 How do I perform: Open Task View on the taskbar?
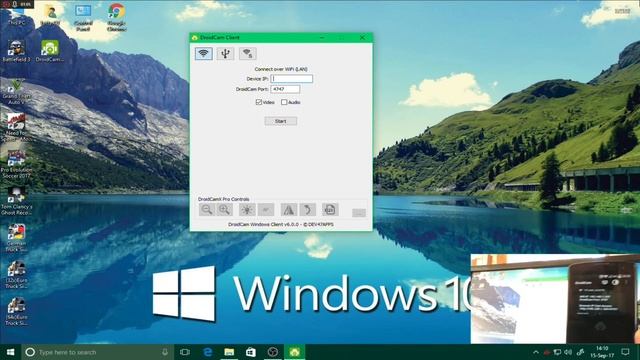pos(185,352)
